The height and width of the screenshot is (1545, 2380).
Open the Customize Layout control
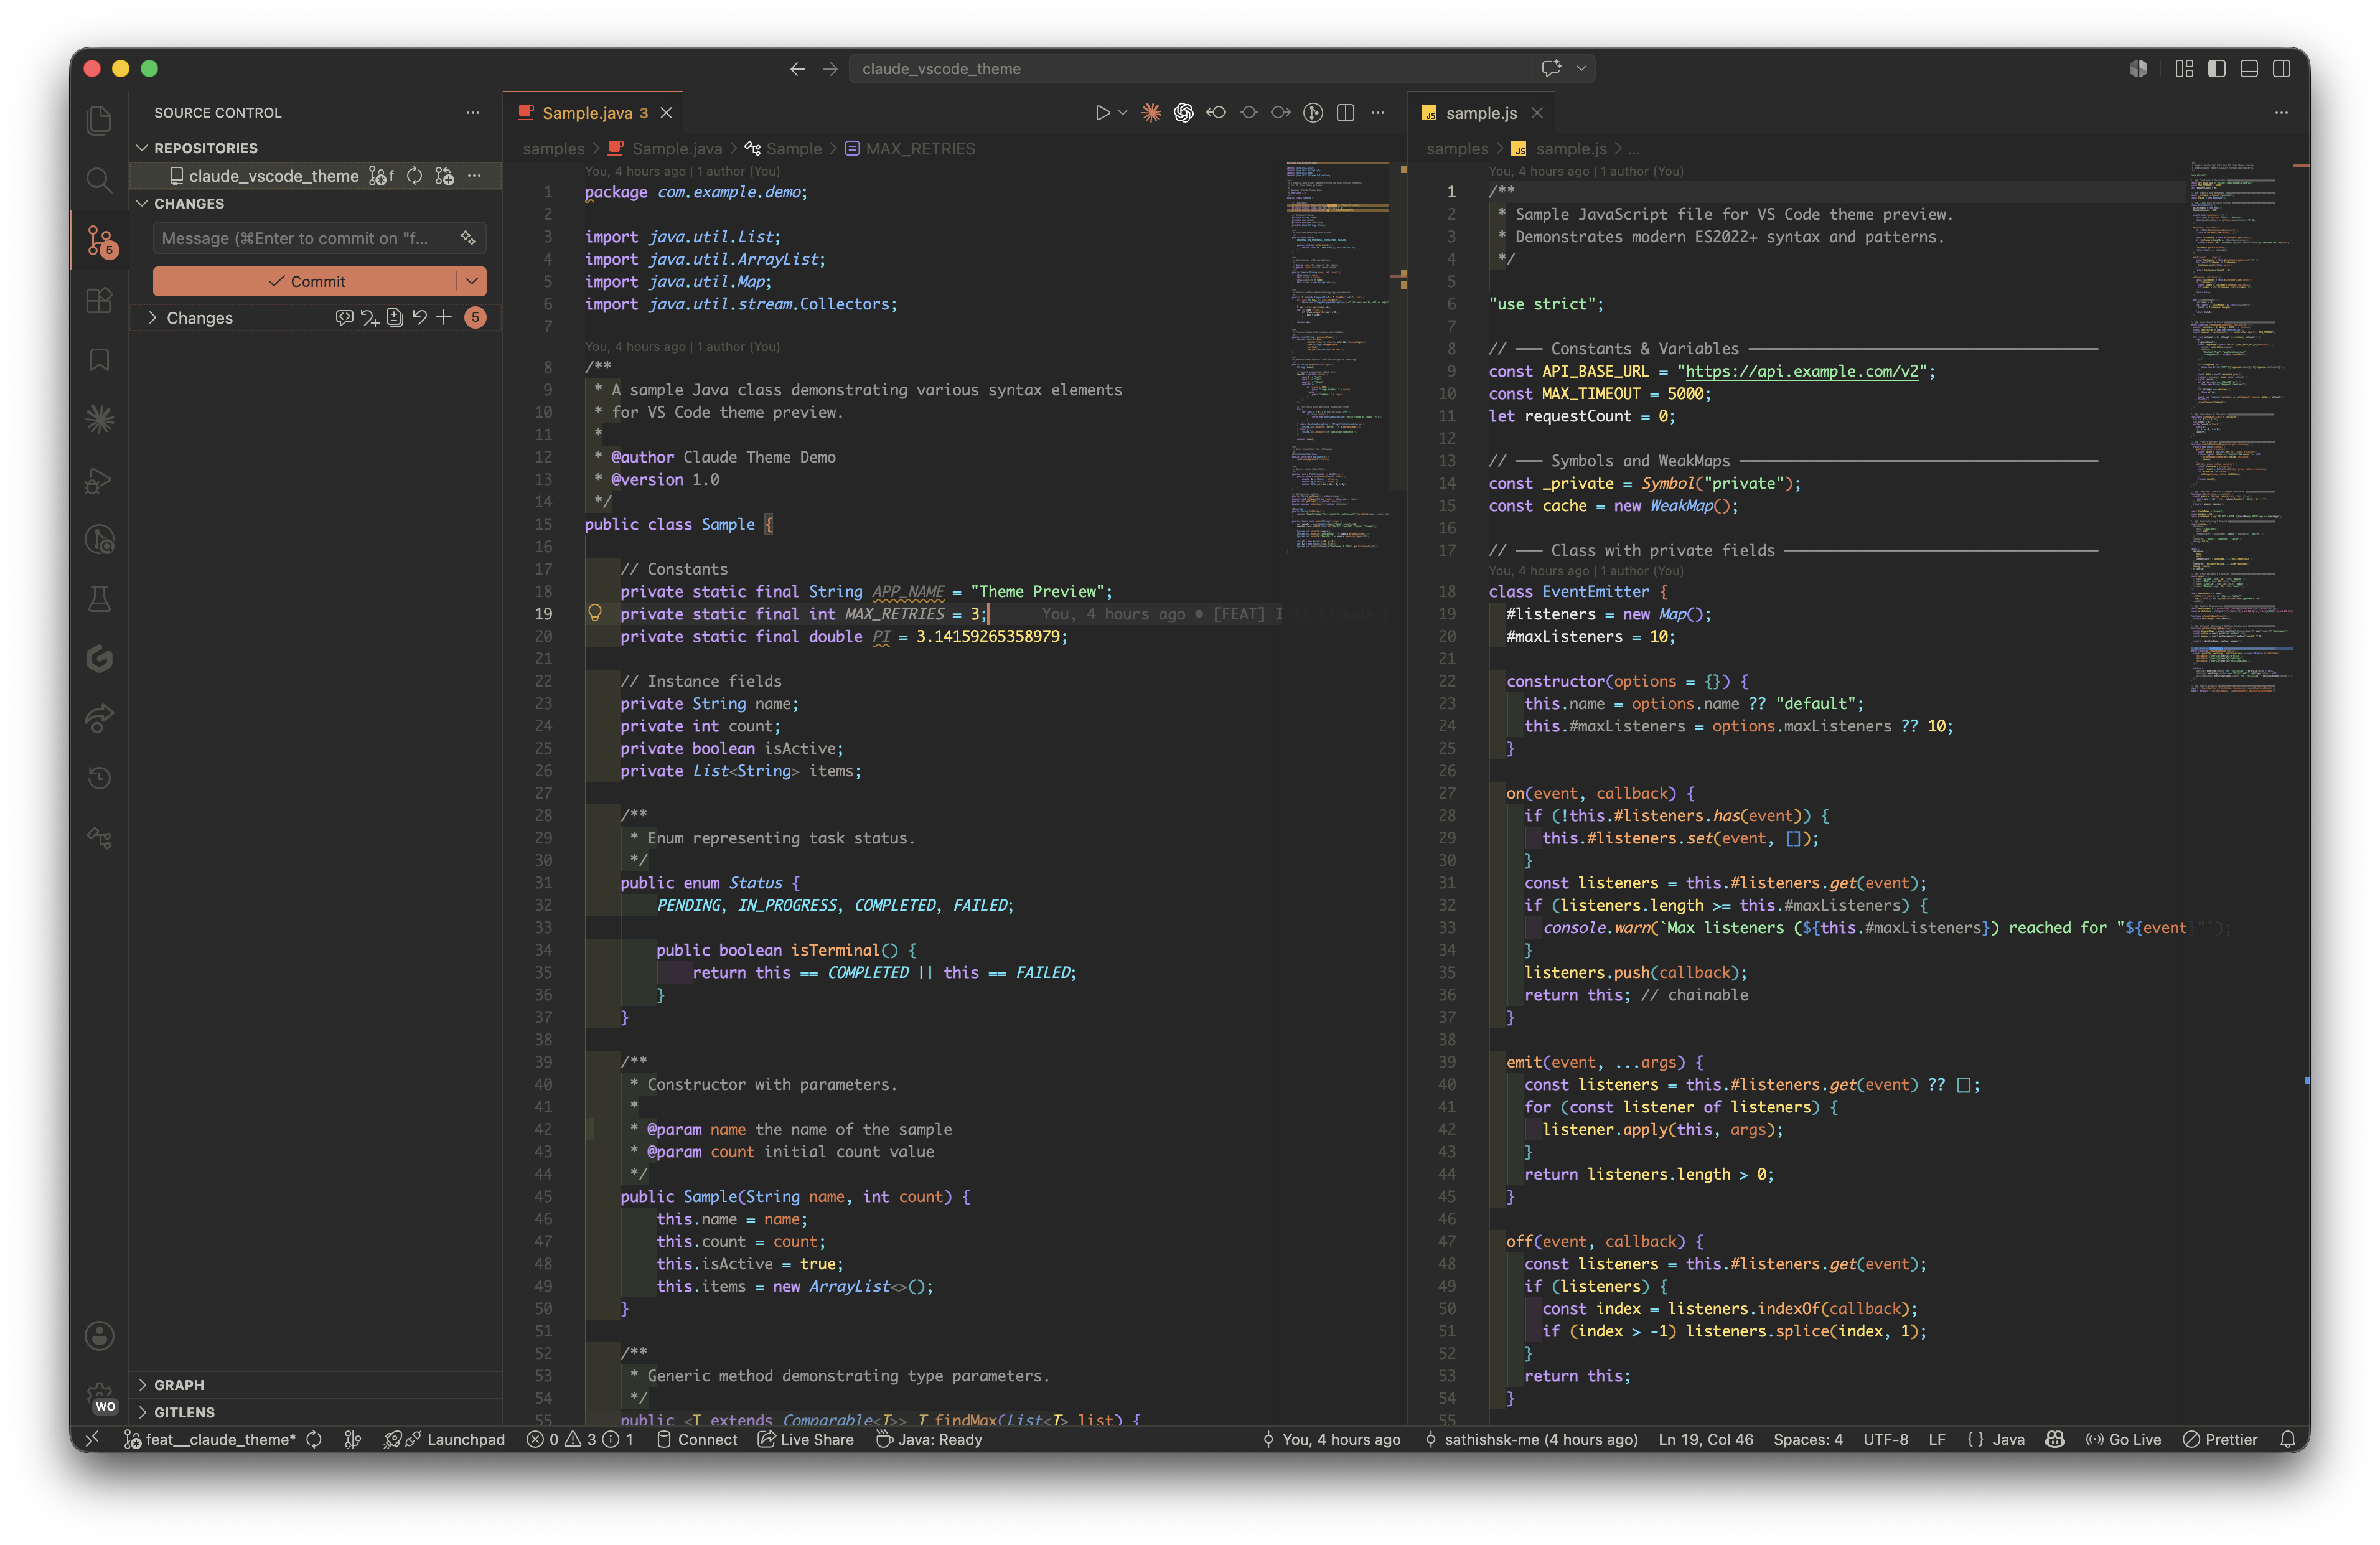click(2184, 68)
